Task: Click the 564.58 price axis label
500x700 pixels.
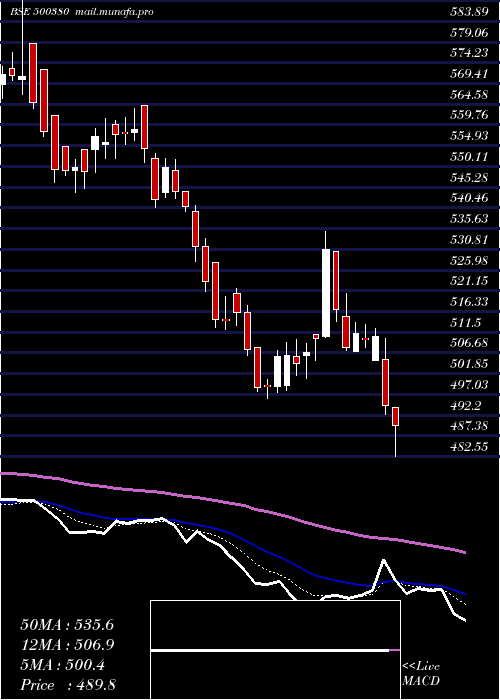Action: (468, 95)
